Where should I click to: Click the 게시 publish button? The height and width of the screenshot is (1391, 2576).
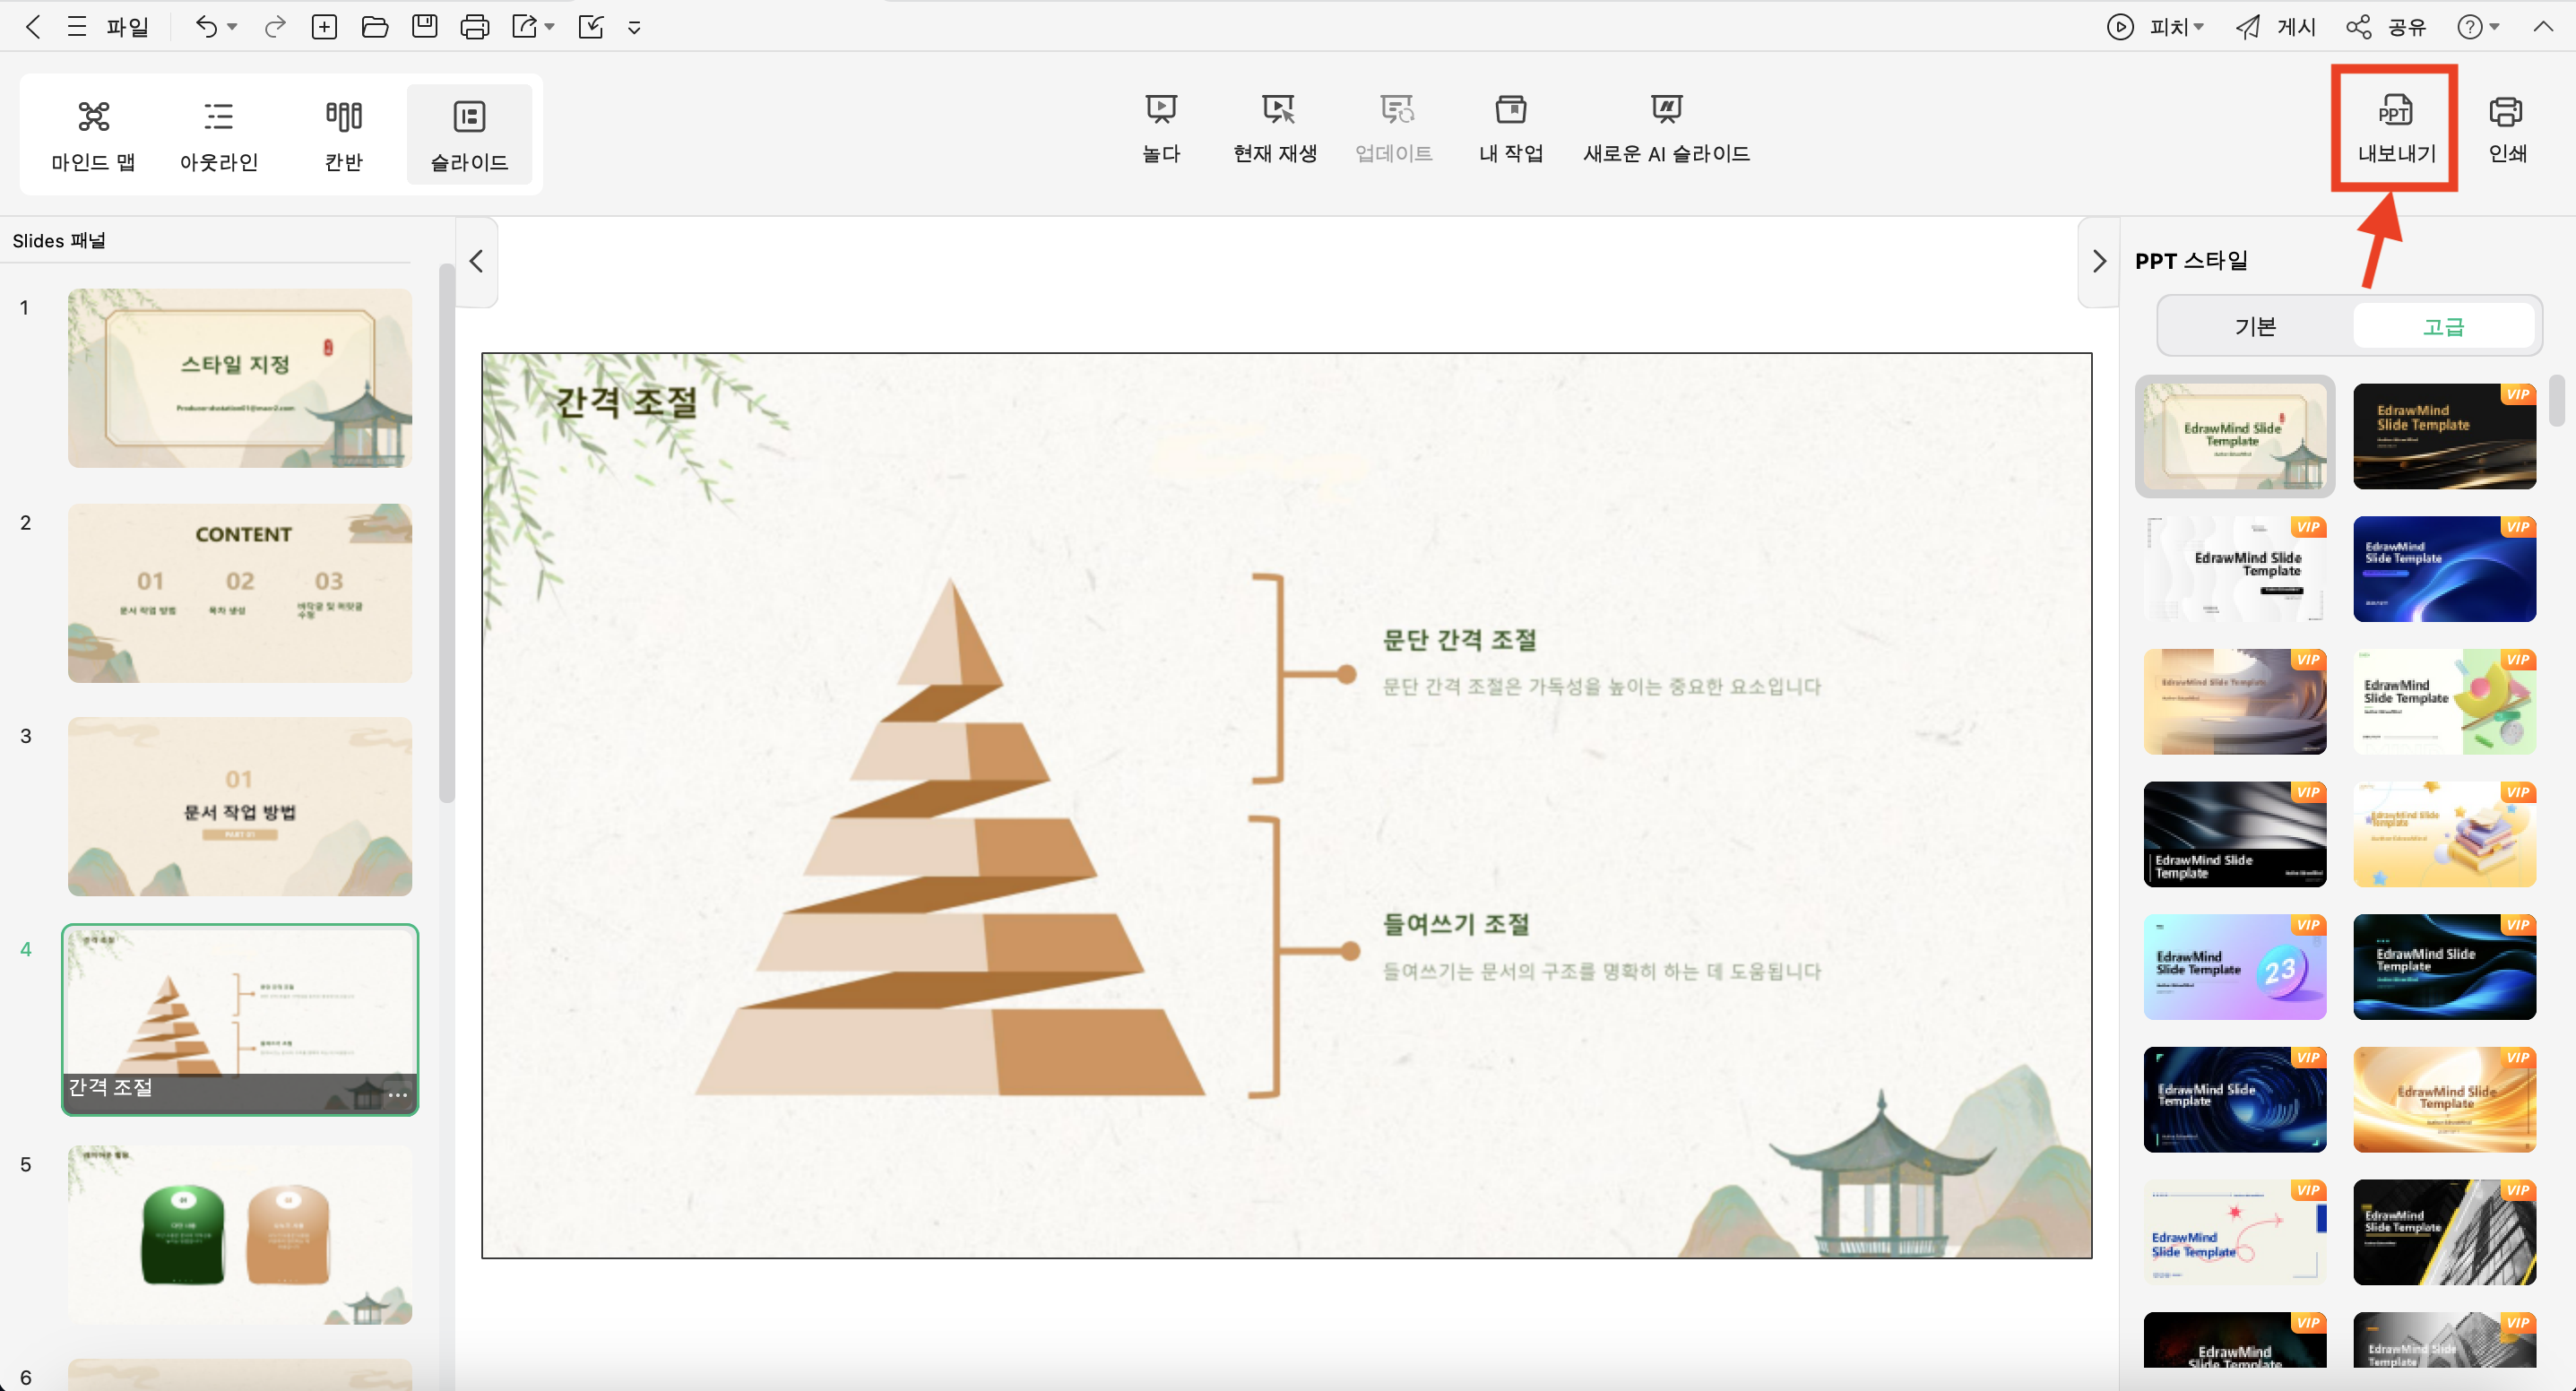pyautogui.click(x=2276, y=27)
